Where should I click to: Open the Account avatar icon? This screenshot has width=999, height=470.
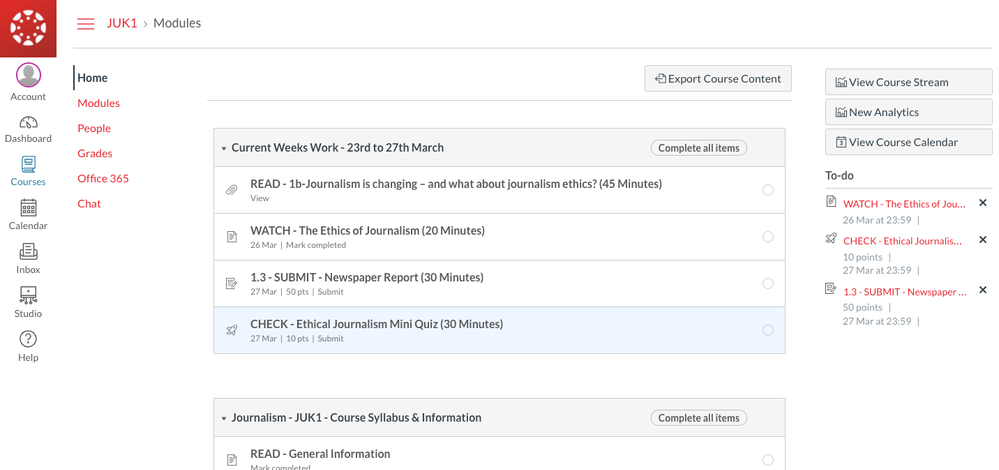[x=28, y=75]
